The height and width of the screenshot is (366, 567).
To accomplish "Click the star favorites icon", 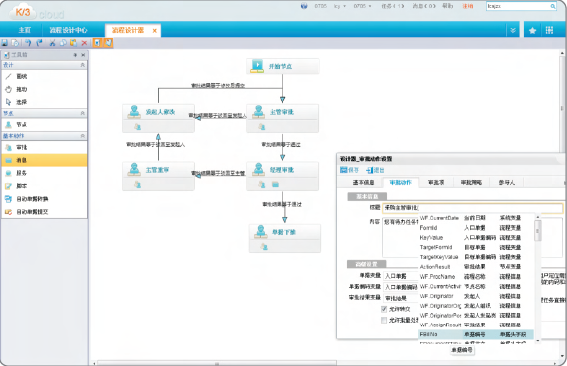I will point(532,31).
